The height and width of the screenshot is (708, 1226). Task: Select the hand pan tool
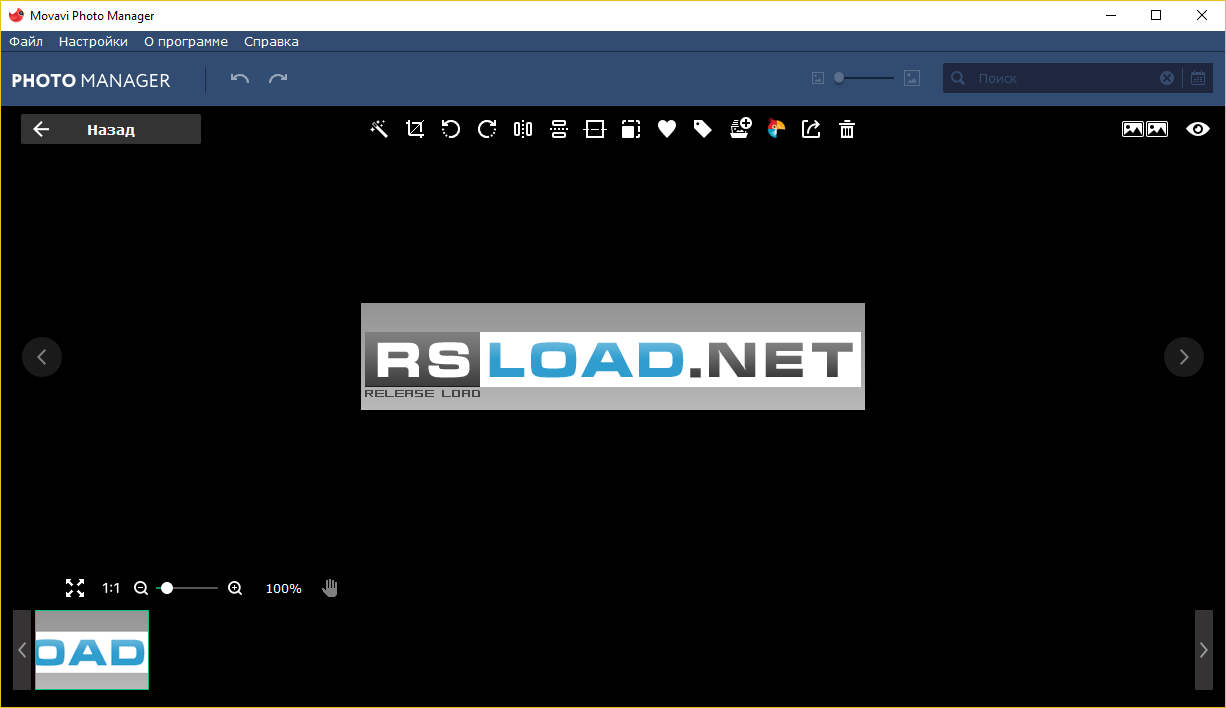331,588
